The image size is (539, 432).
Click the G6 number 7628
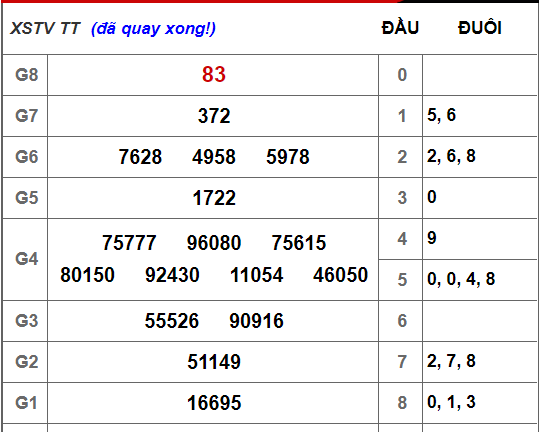click(x=140, y=157)
